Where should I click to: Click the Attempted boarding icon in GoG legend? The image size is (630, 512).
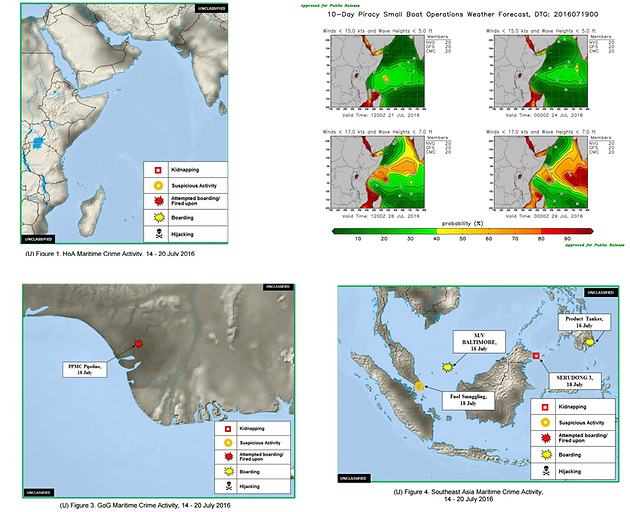click(229, 457)
